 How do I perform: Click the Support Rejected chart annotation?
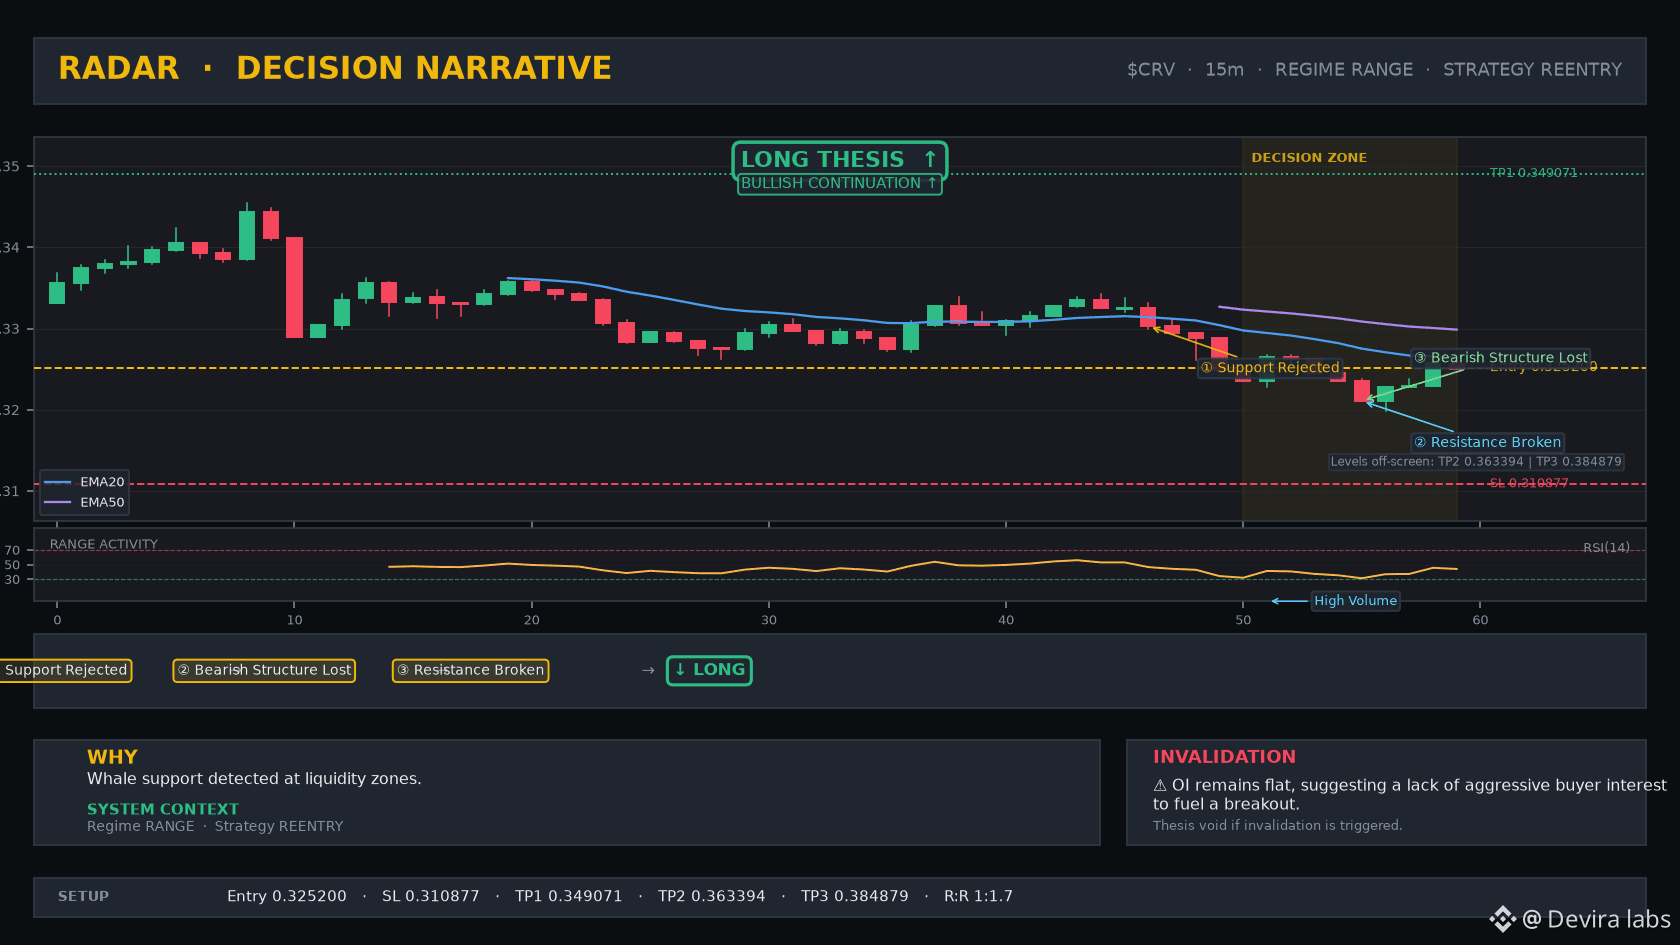point(1270,368)
